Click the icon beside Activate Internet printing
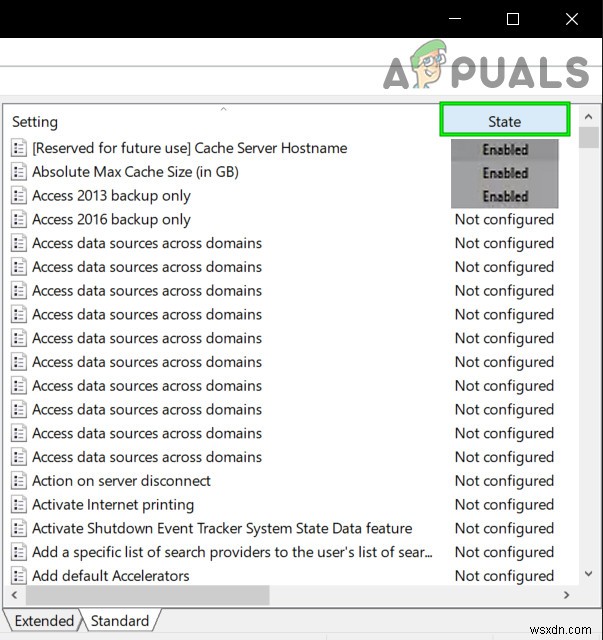Viewport: 603px width, 640px height. tap(19, 504)
